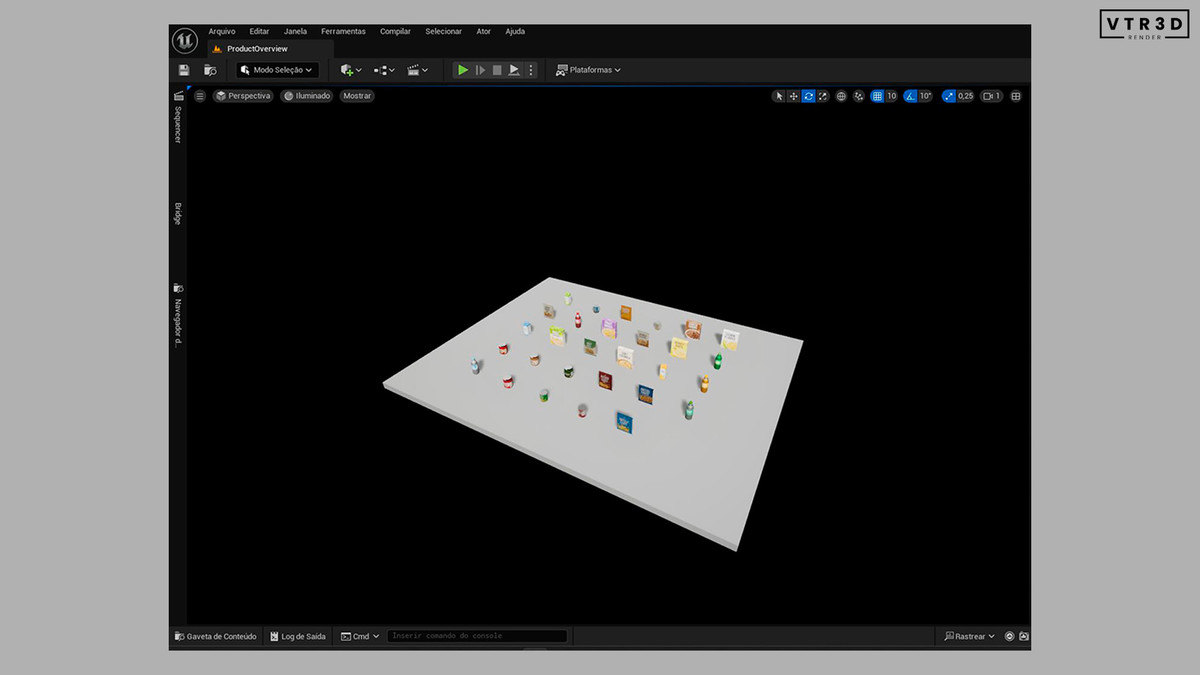Viewport: 1200px width, 675px height.
Task: Activate the rotate gizmo tool
Action: [x=808, y=96]
